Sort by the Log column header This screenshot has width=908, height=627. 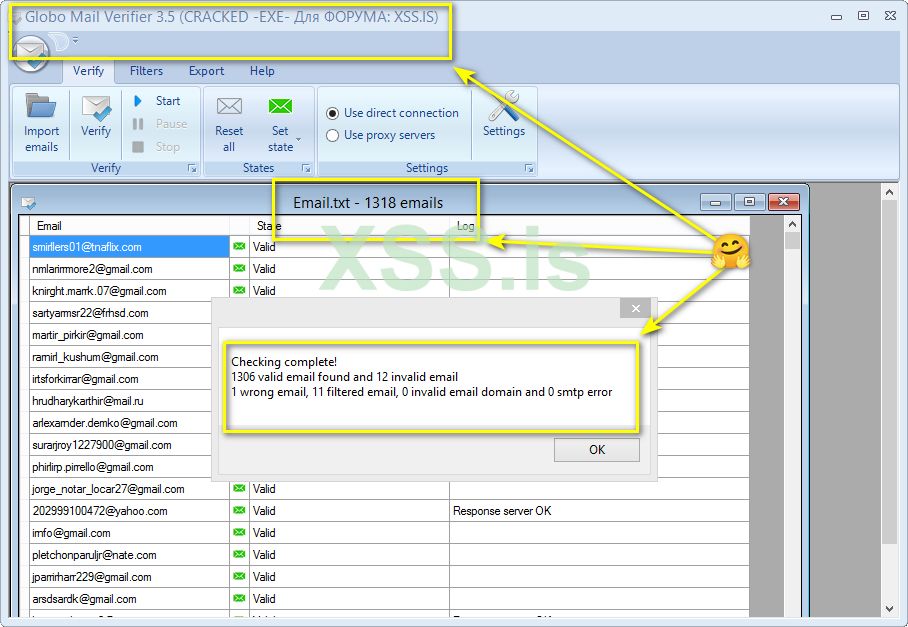[599, 226]
